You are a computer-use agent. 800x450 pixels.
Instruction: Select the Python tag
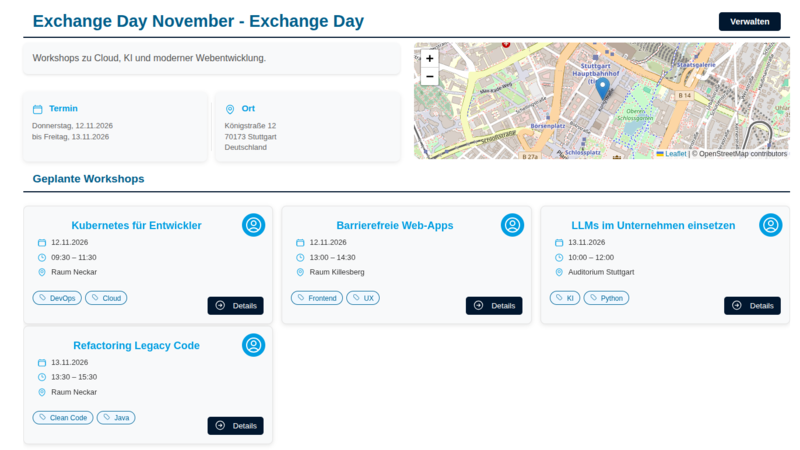click(x=606, y=298)
